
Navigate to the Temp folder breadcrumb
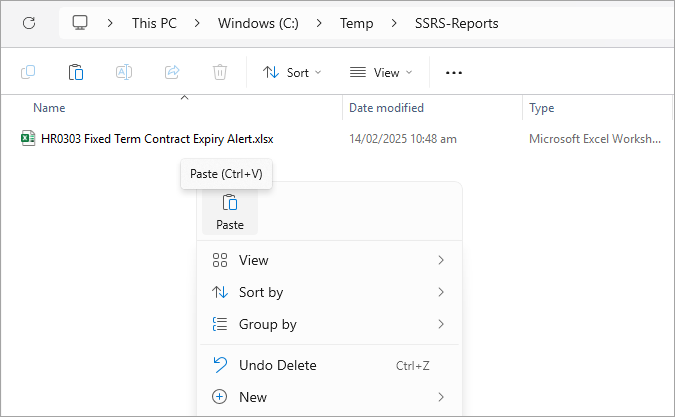(x=356, y=23)
